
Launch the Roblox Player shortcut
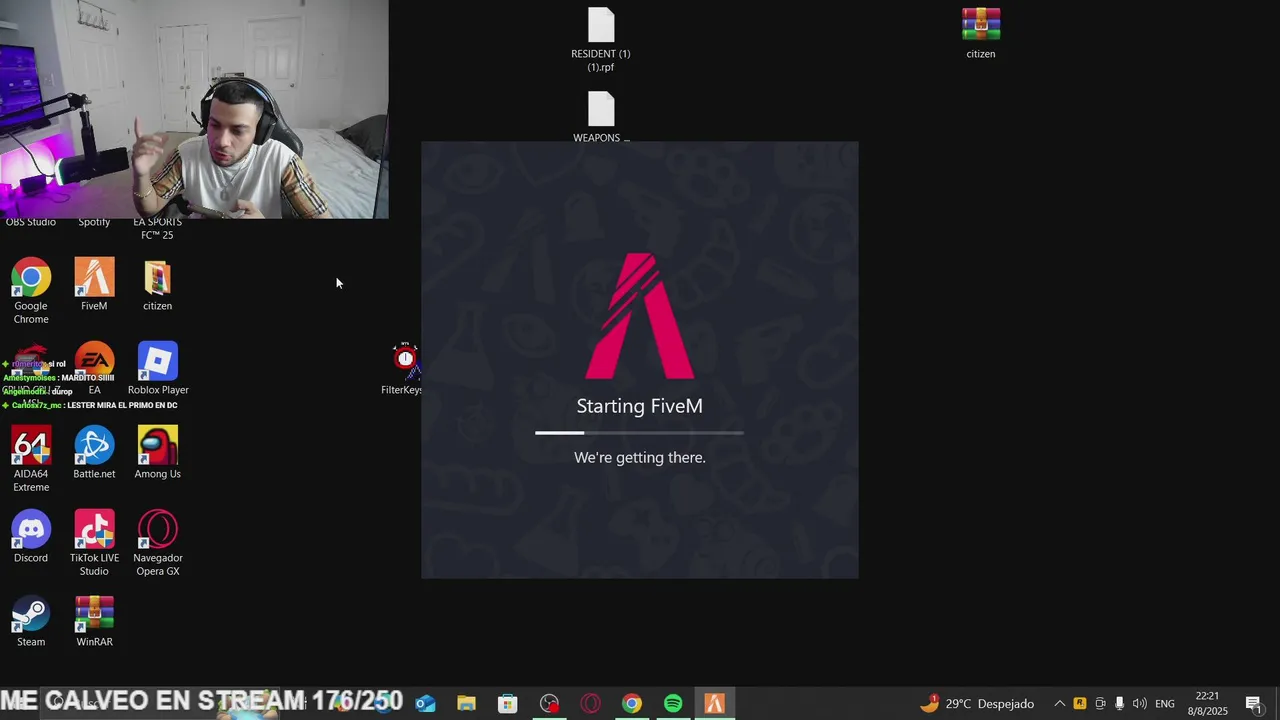coord(157,369)
